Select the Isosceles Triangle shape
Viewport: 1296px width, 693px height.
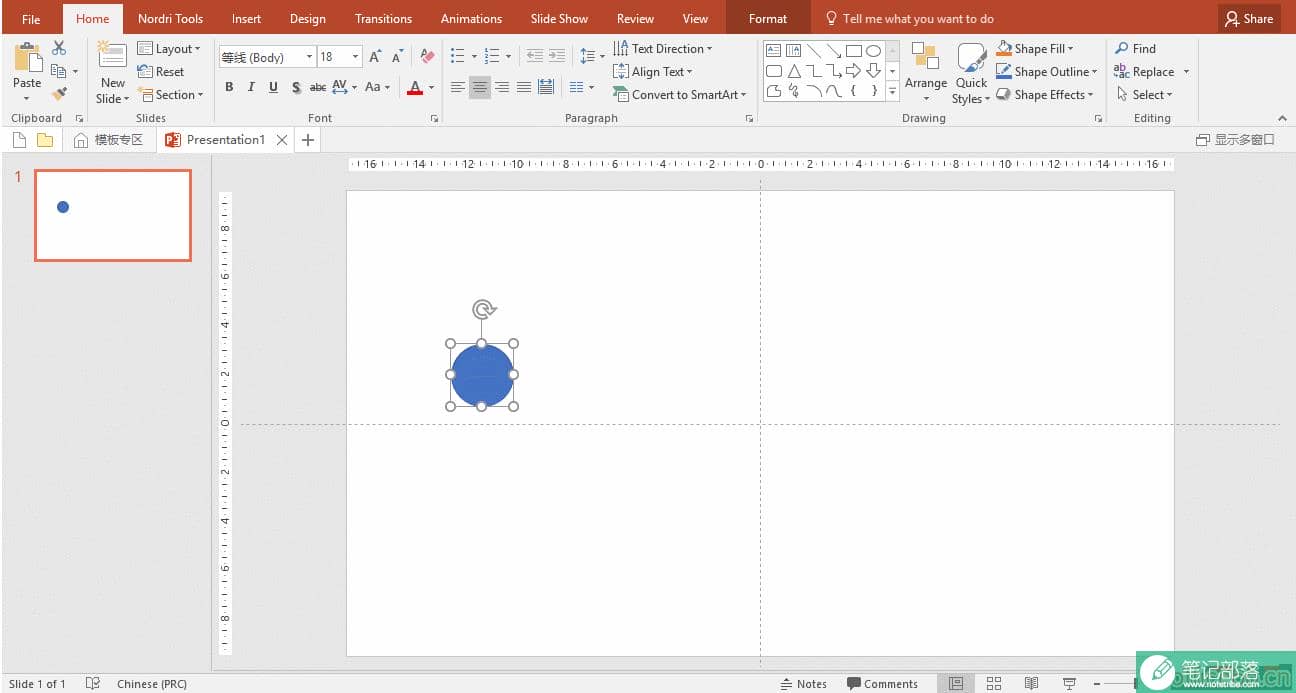point(794,71)
